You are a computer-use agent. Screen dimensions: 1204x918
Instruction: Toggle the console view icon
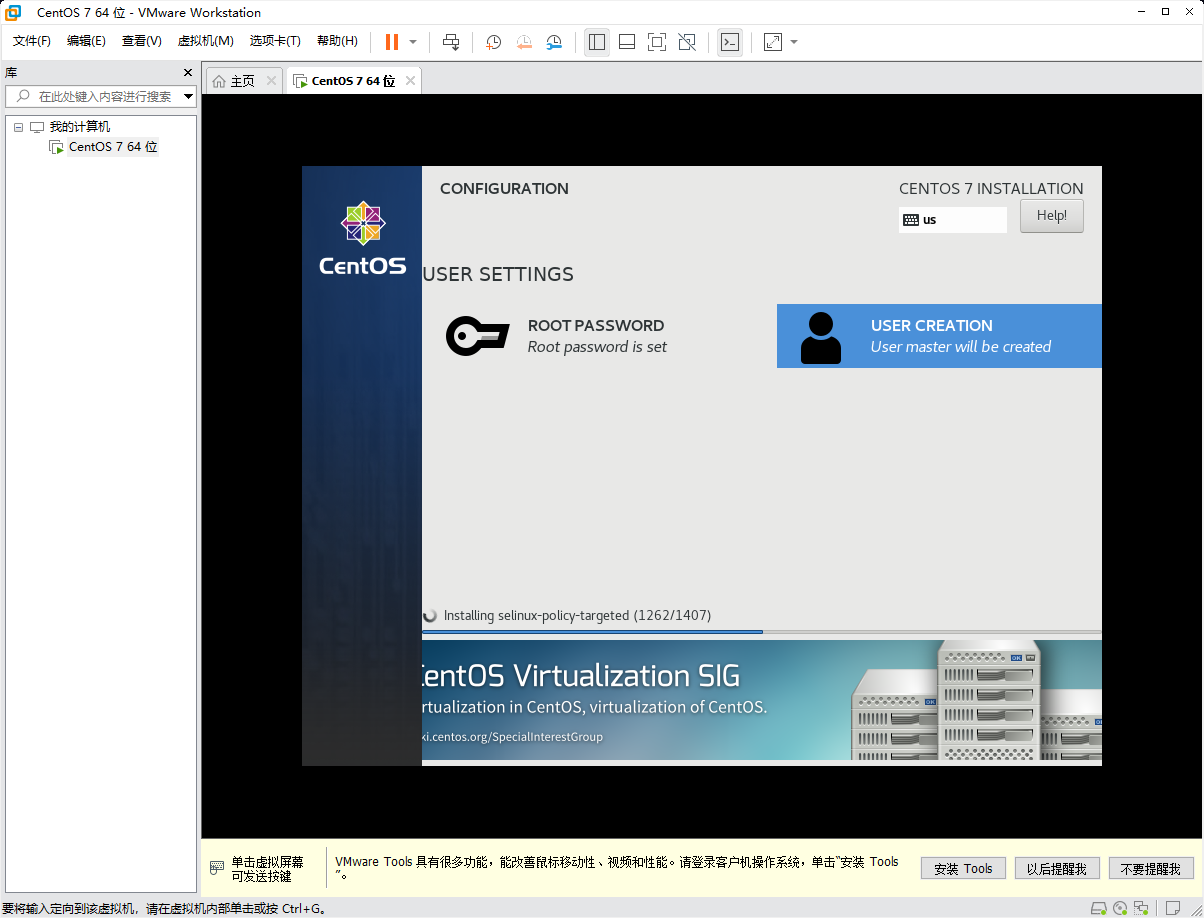(x=730, y=42)
